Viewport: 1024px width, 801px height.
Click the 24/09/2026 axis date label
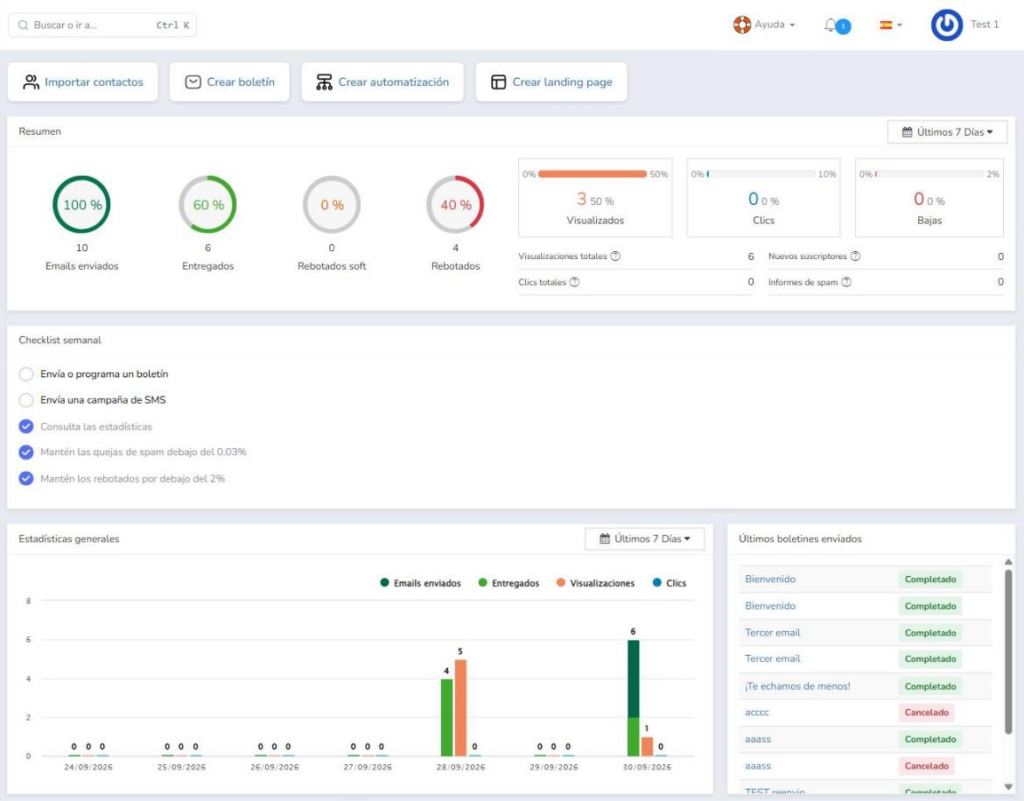tap(88, 767)
